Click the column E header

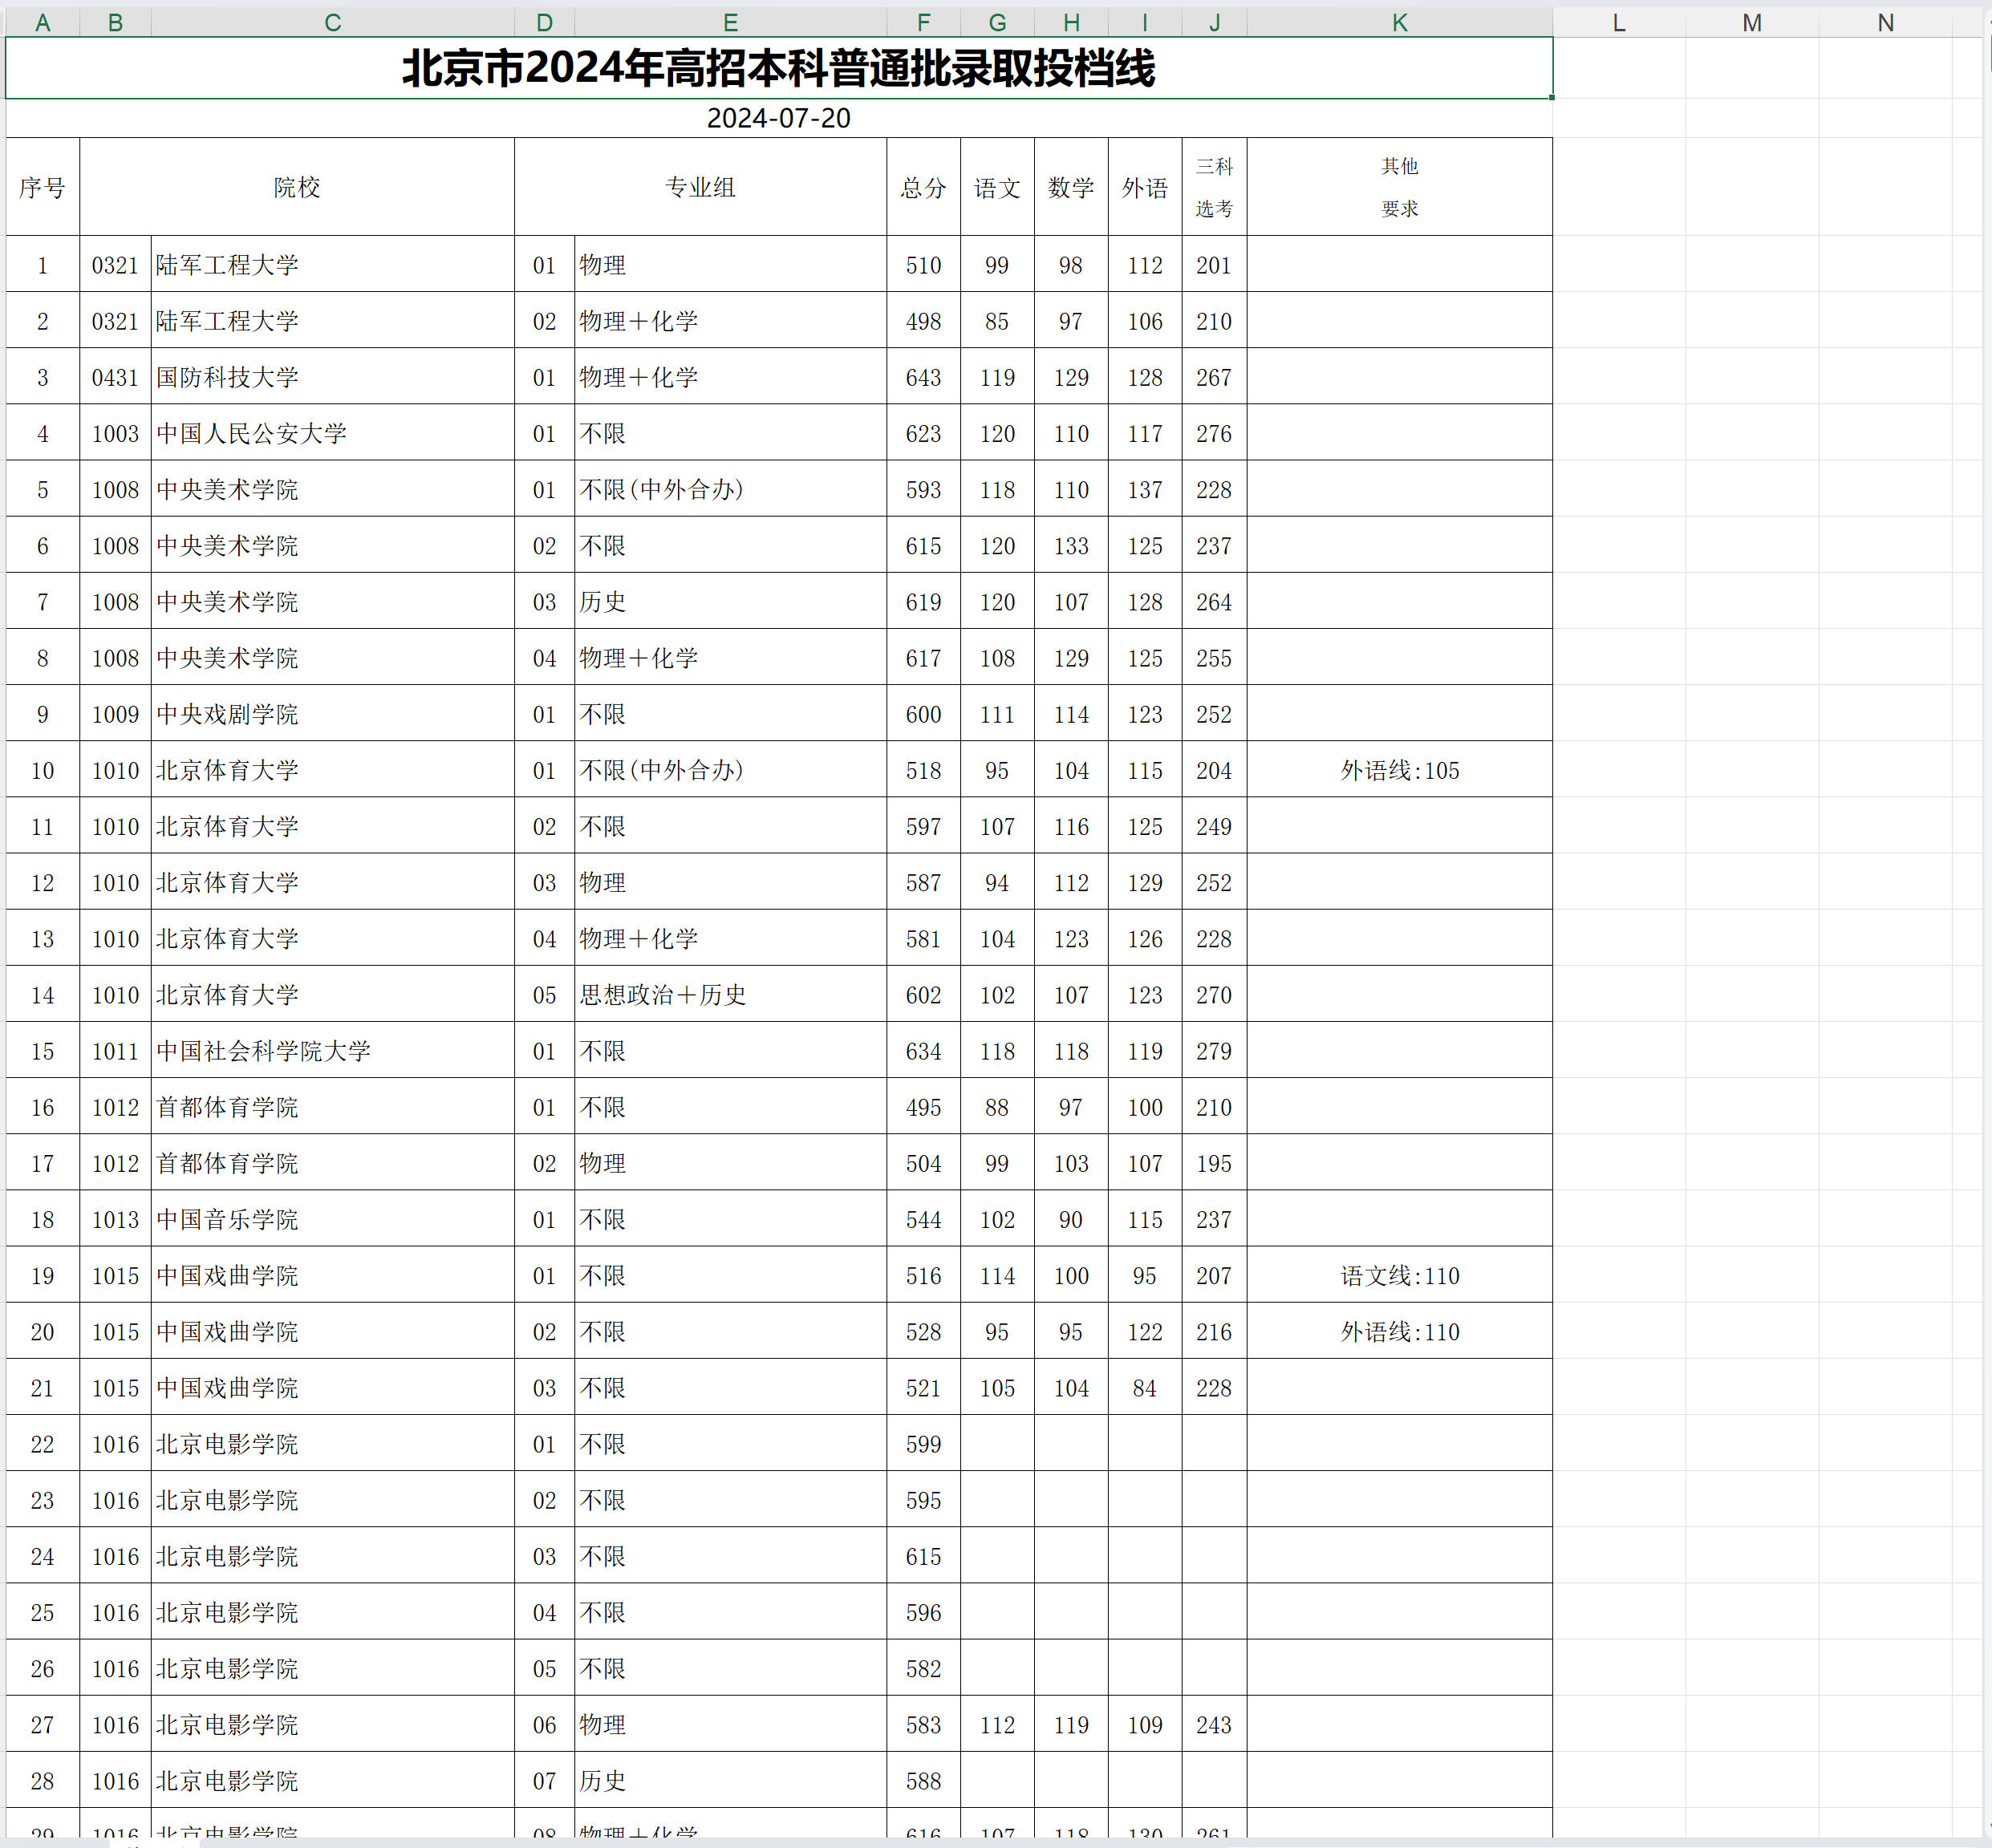pyautogui.click(x=730, y=22)
